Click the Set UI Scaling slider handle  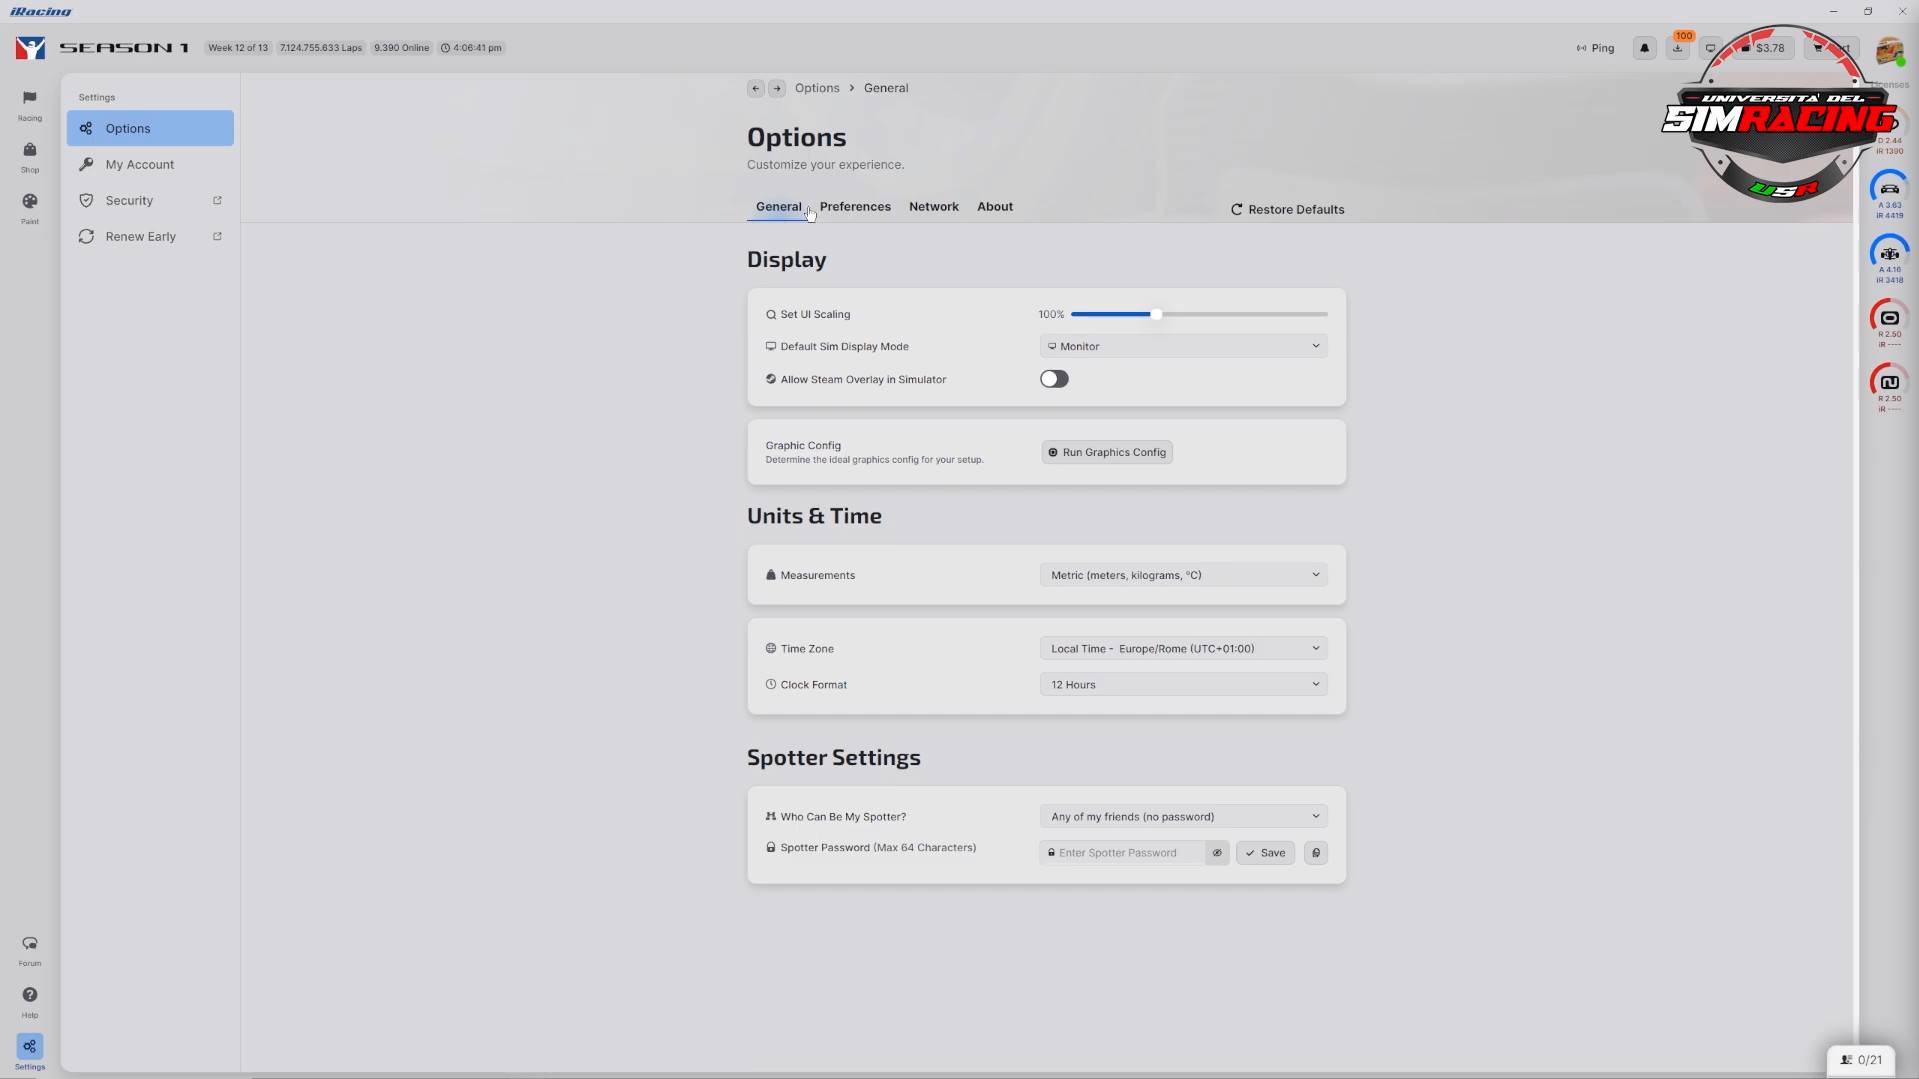(x=1156, y=314)
